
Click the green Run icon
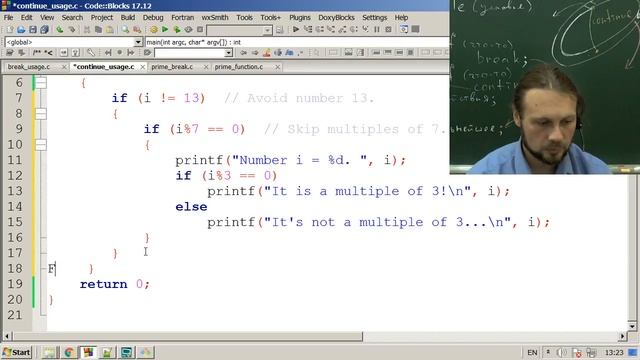165,29
